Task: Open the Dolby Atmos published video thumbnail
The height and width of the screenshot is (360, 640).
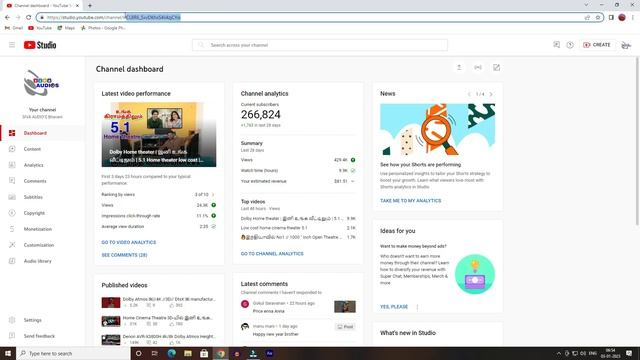Action: 111,302
